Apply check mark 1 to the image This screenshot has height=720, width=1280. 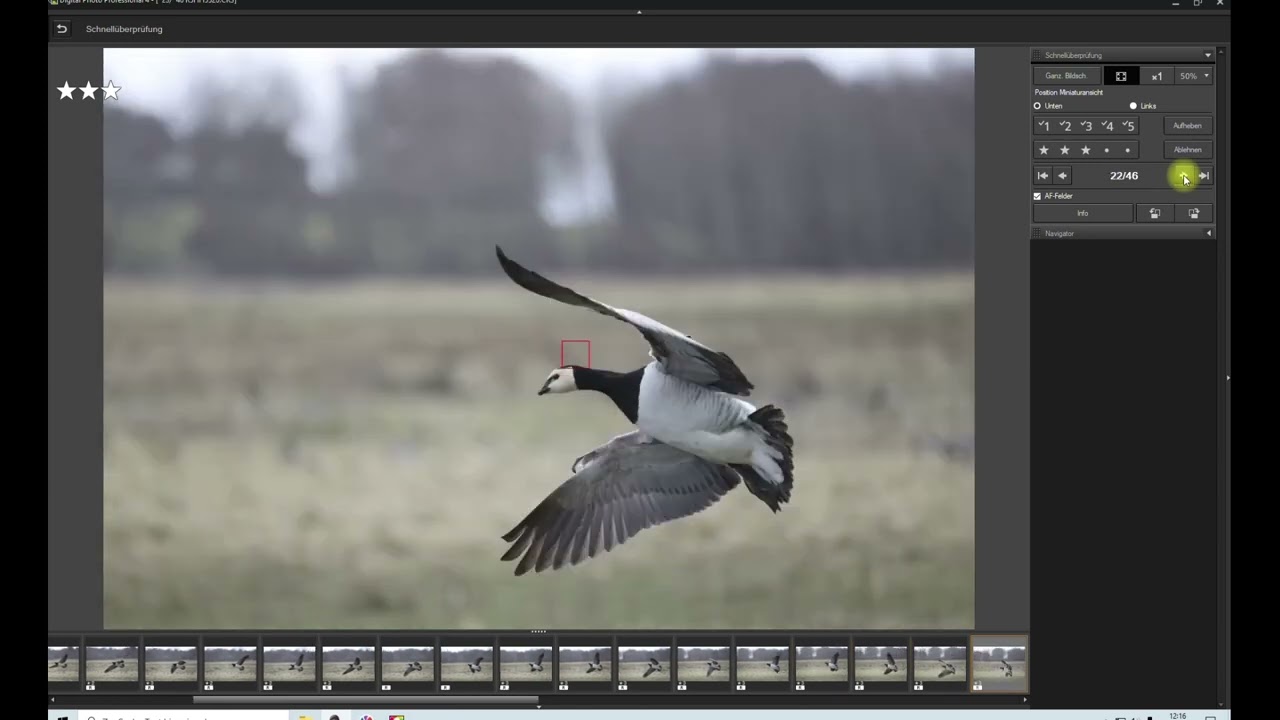1044,126
